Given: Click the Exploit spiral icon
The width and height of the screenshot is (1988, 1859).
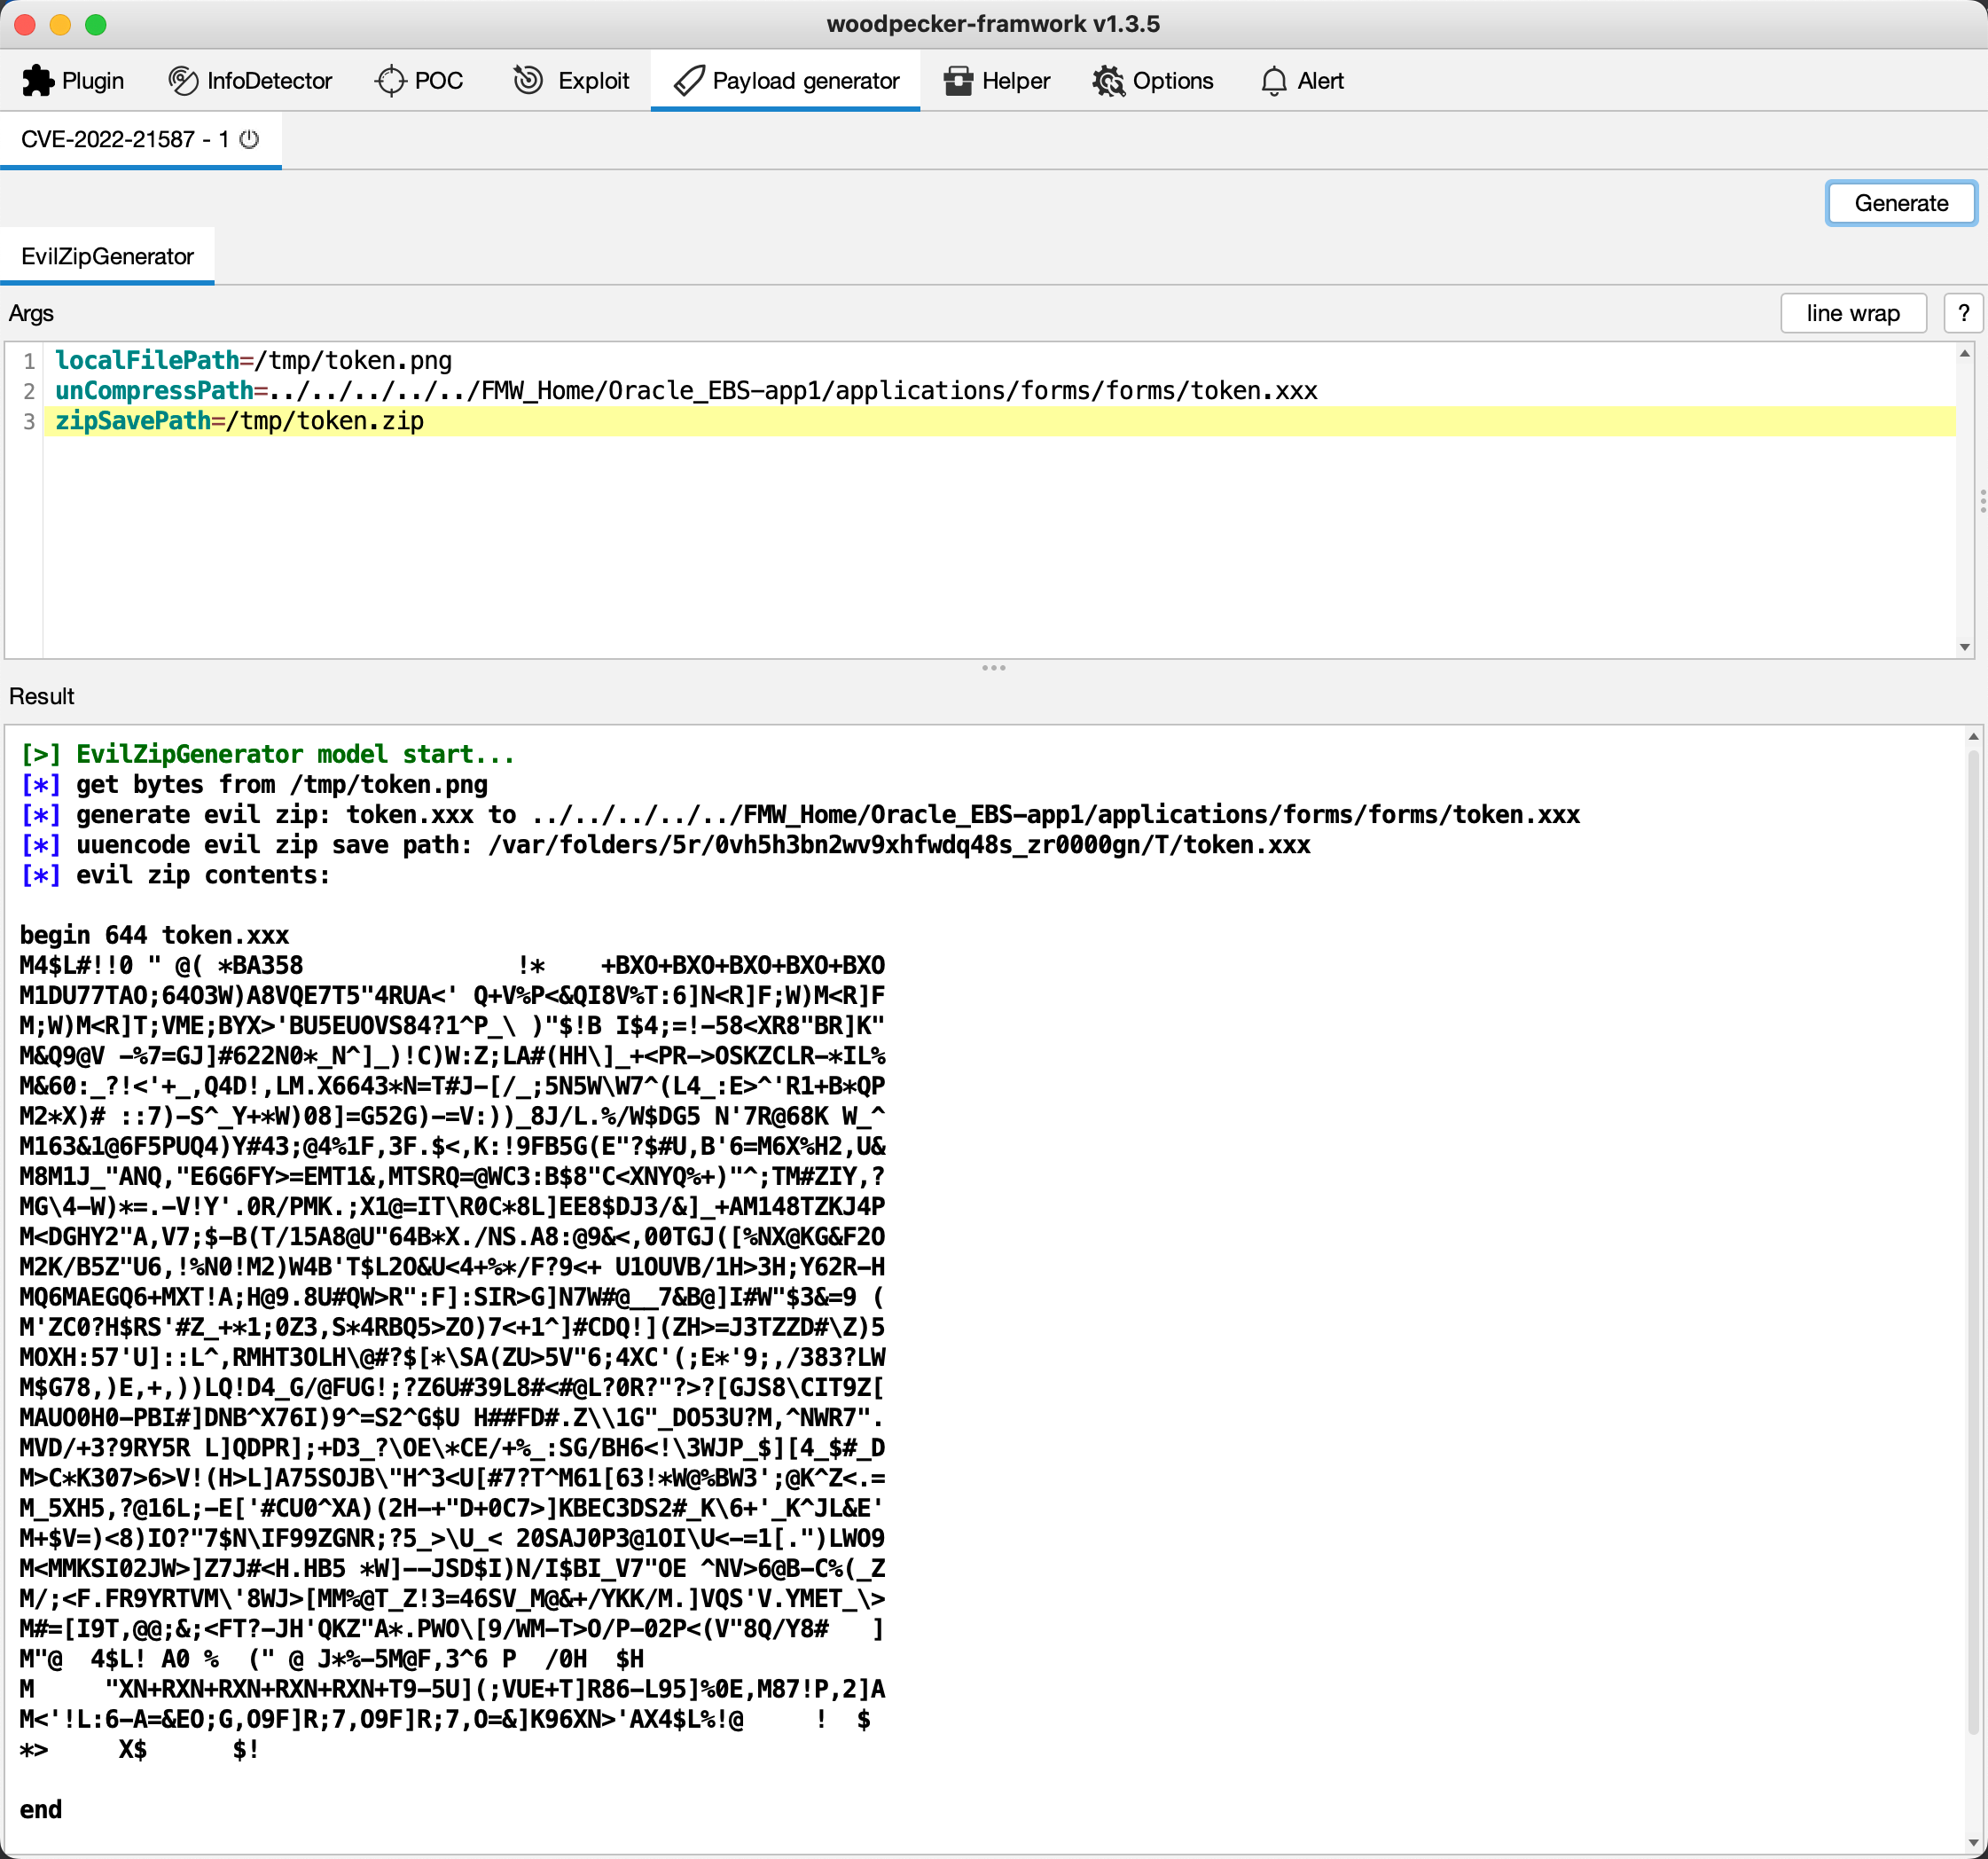Looking at the screenshot, I should [528, 80].
